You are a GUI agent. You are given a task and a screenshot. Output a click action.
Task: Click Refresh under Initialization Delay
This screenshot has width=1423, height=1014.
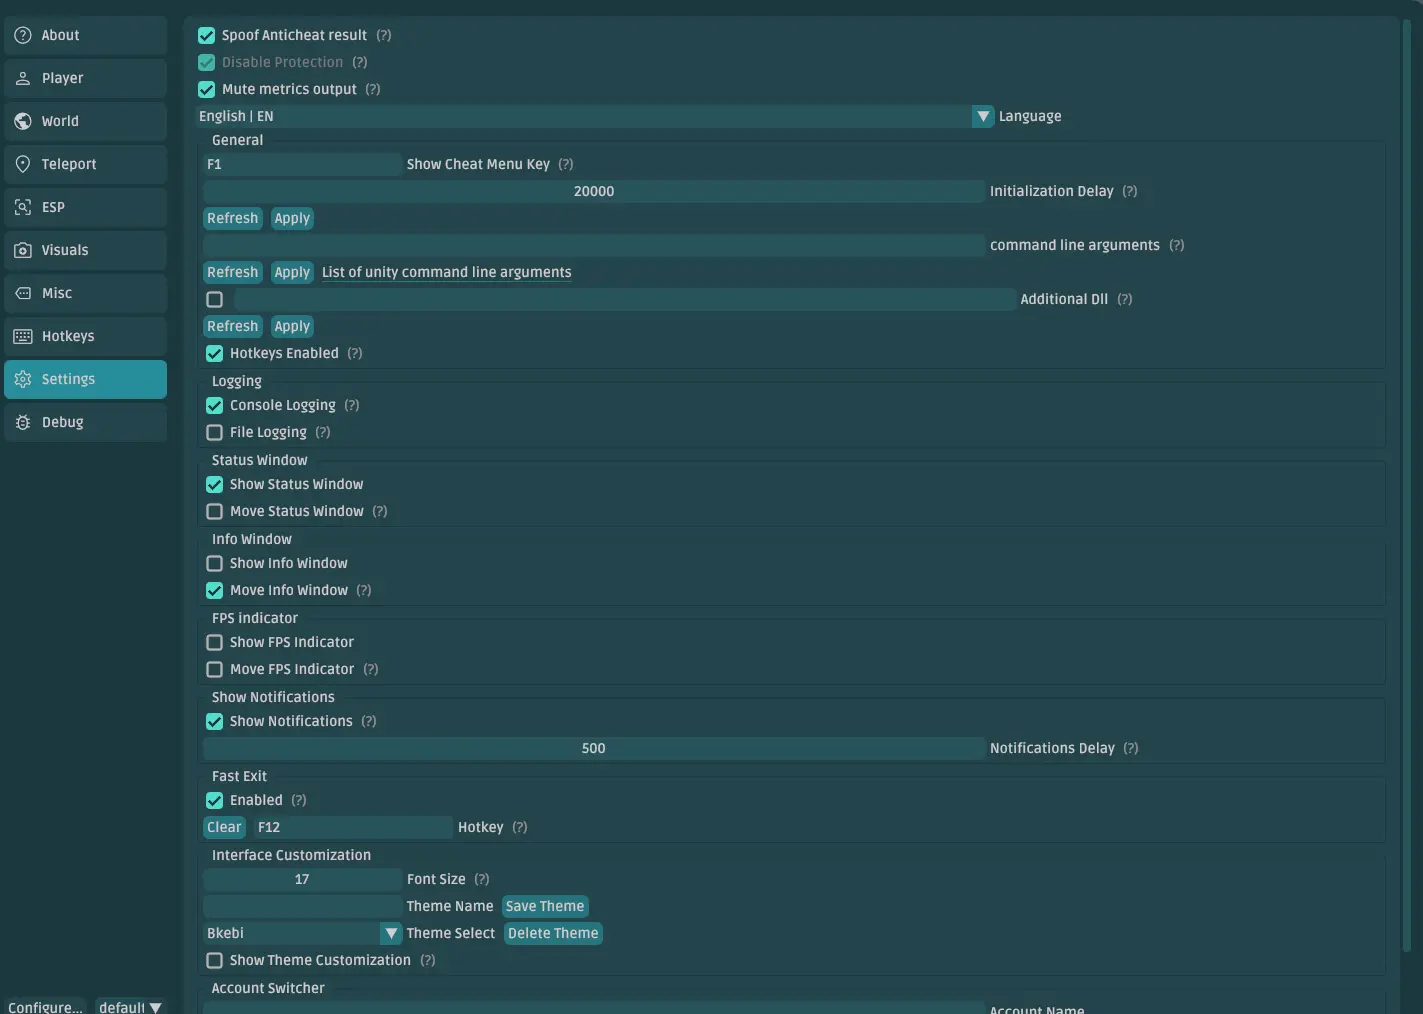tap(233, 218)
